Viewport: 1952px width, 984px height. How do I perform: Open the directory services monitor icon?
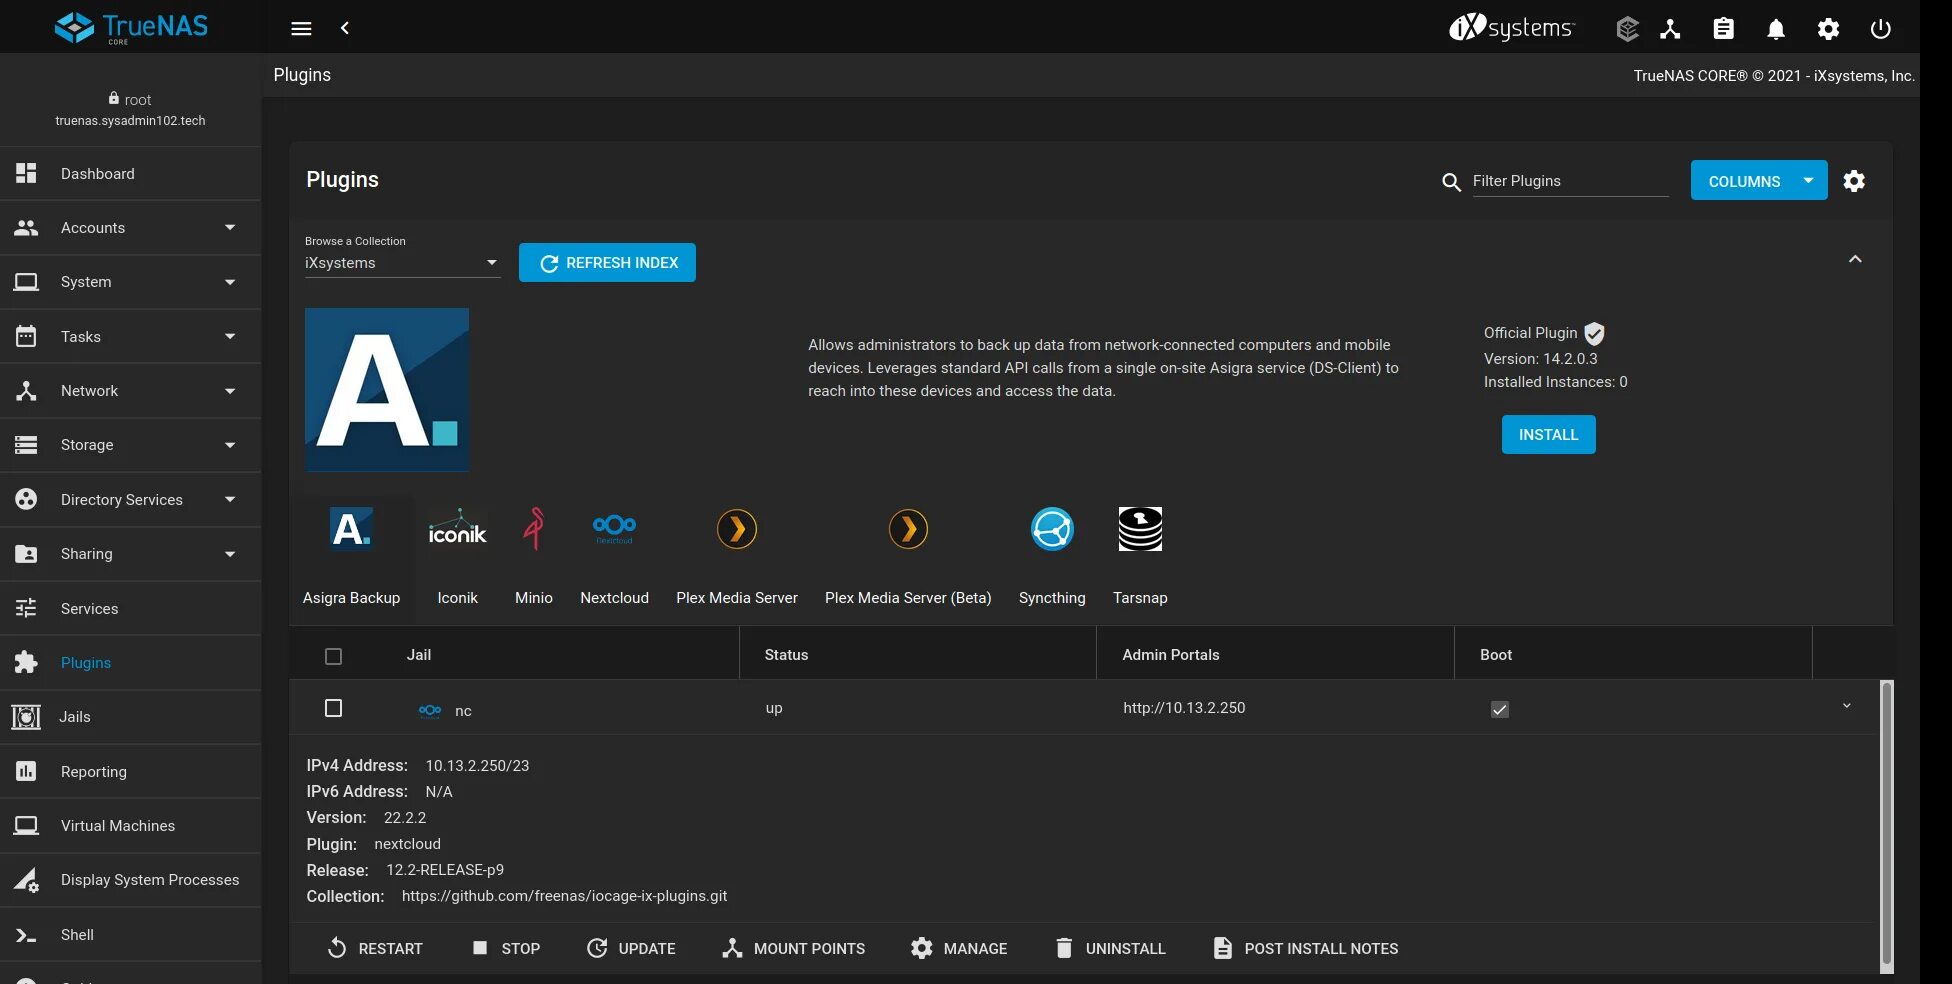1670,29
